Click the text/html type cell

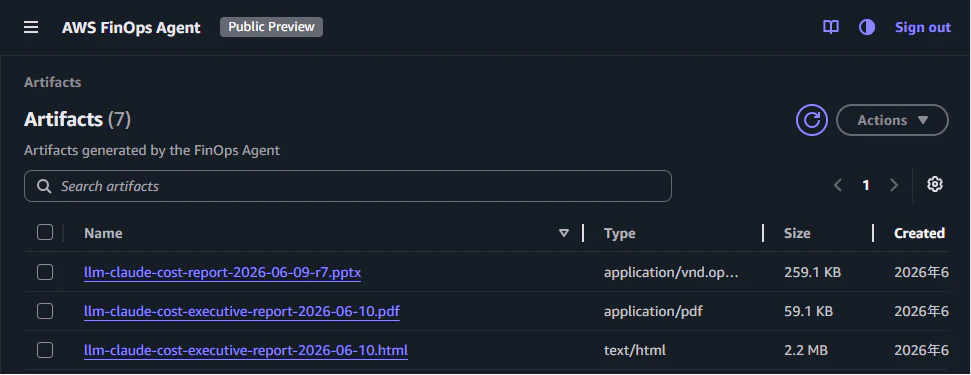635,351
